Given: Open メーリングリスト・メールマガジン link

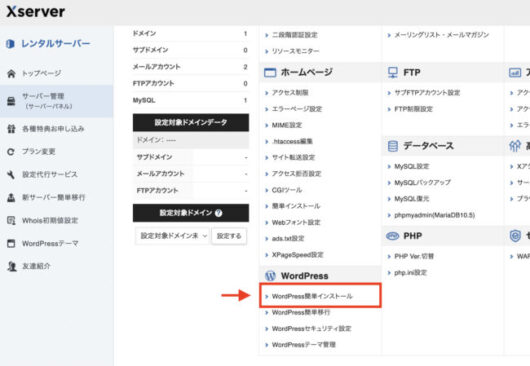Looking at the screenshot, I should [x=441, y=35].
